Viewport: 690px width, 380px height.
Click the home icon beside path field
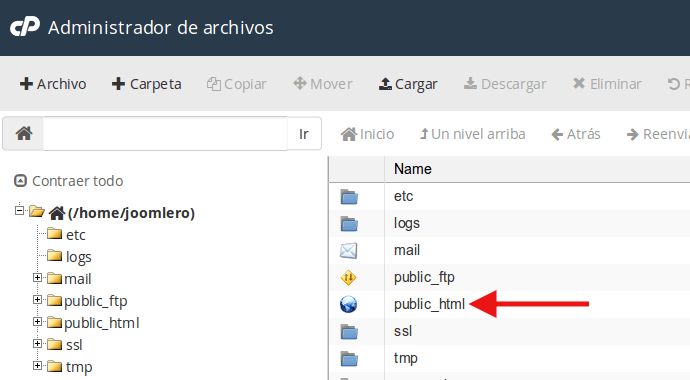pos(24,133)
